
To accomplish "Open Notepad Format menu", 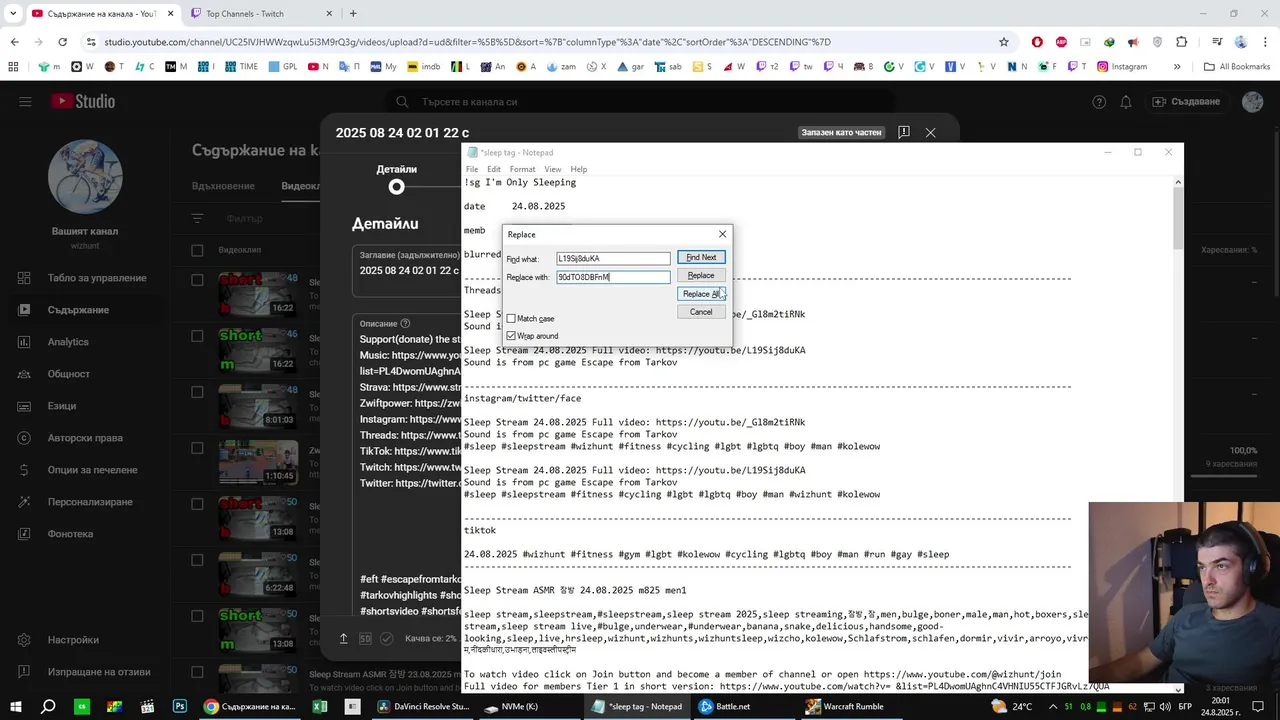I will point(522,169).
